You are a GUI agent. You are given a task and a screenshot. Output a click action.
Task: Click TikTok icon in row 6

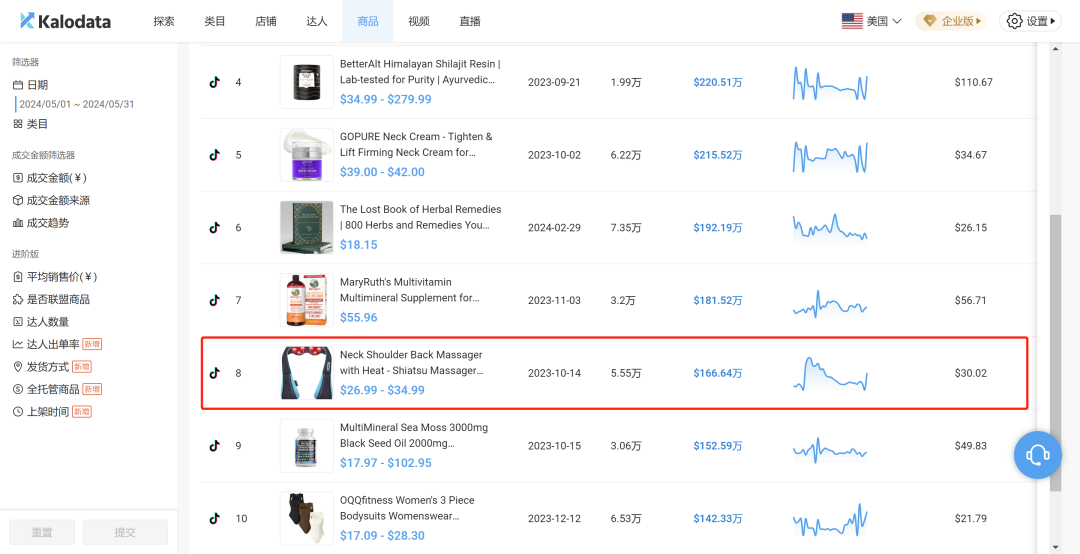click(x=214, y=227)
